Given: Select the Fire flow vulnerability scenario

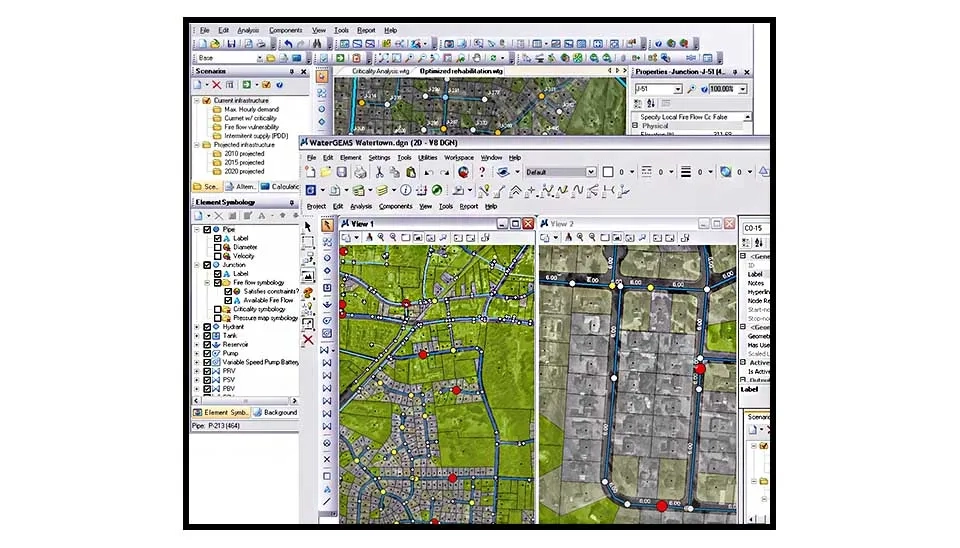Looking at the screenshot, I should (x=250, y=127).
